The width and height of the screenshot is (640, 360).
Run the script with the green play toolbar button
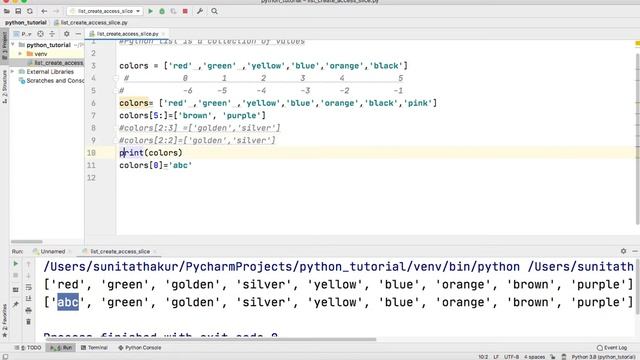pyautogui.click(x=151, y=11)
